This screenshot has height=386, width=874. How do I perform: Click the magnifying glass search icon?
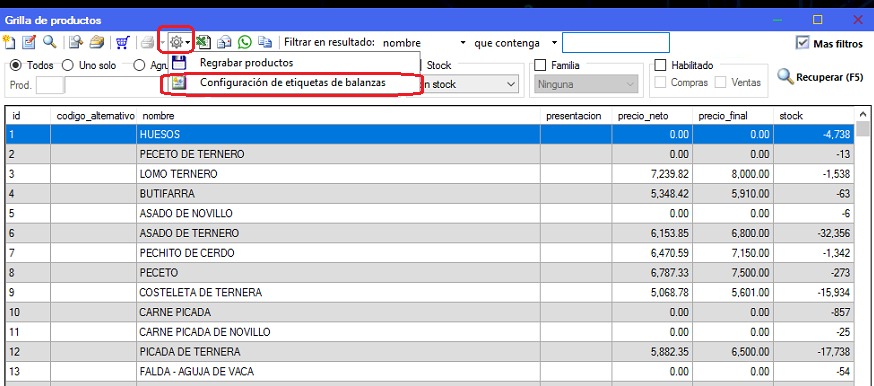pos(50,42)
